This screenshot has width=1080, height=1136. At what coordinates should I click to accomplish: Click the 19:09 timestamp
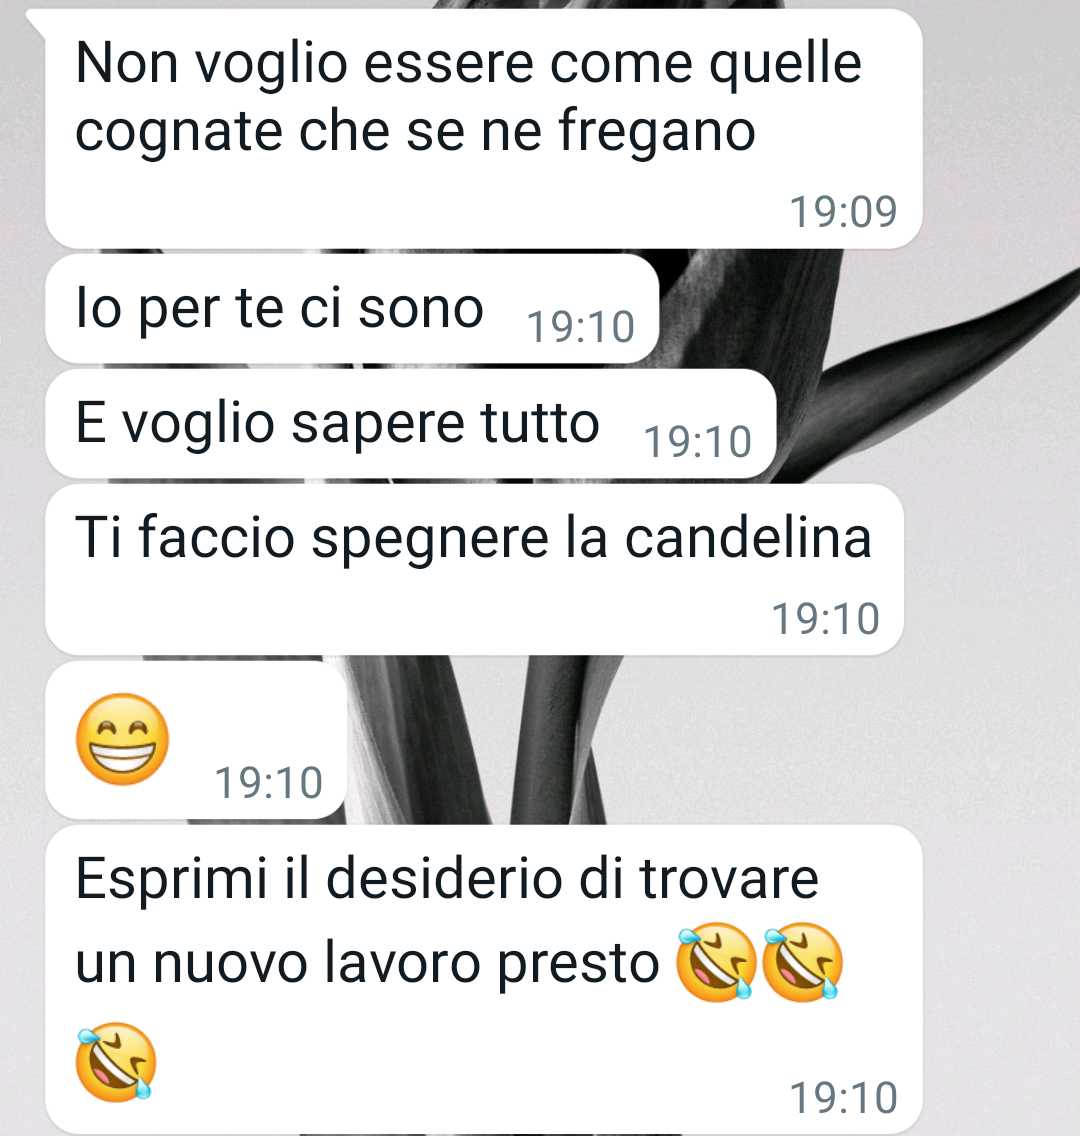[x=843, y=212]
